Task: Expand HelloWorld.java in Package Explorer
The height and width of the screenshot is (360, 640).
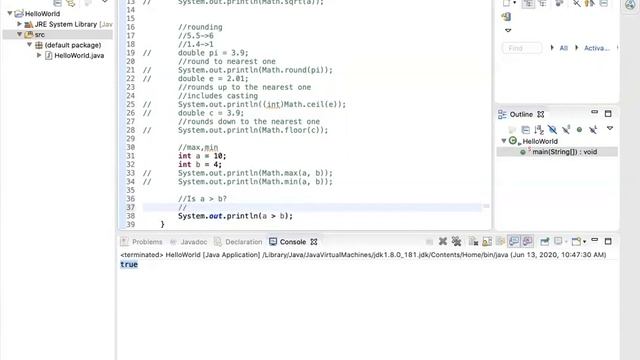Action: [39, 55]
